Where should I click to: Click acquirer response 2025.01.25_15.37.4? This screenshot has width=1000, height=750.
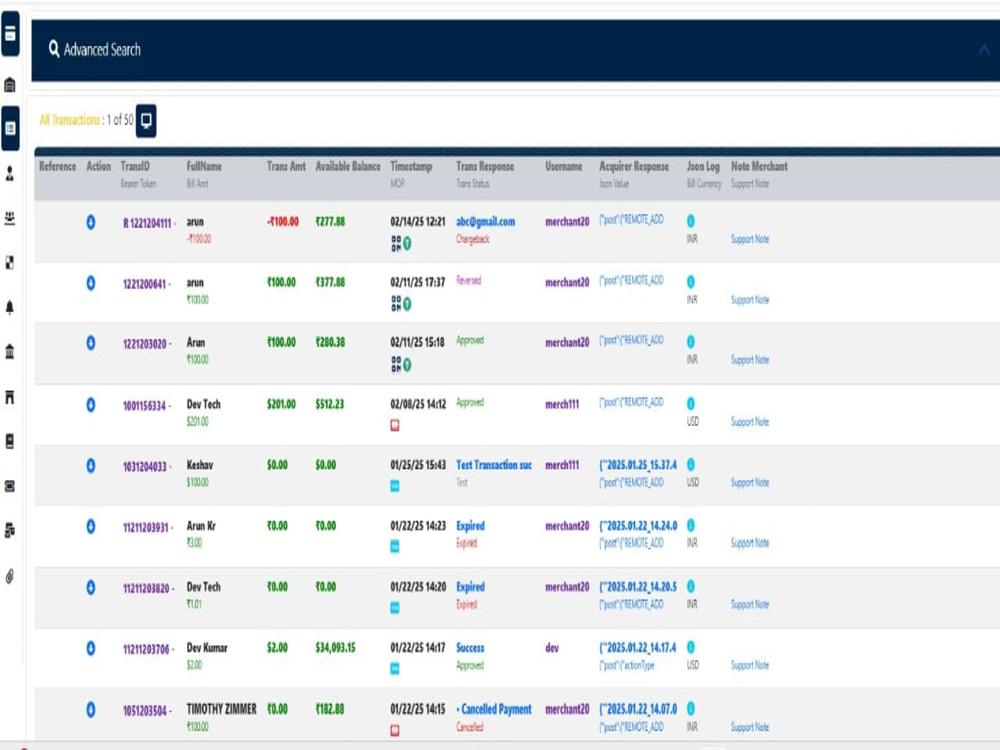(x=638, y=465)
